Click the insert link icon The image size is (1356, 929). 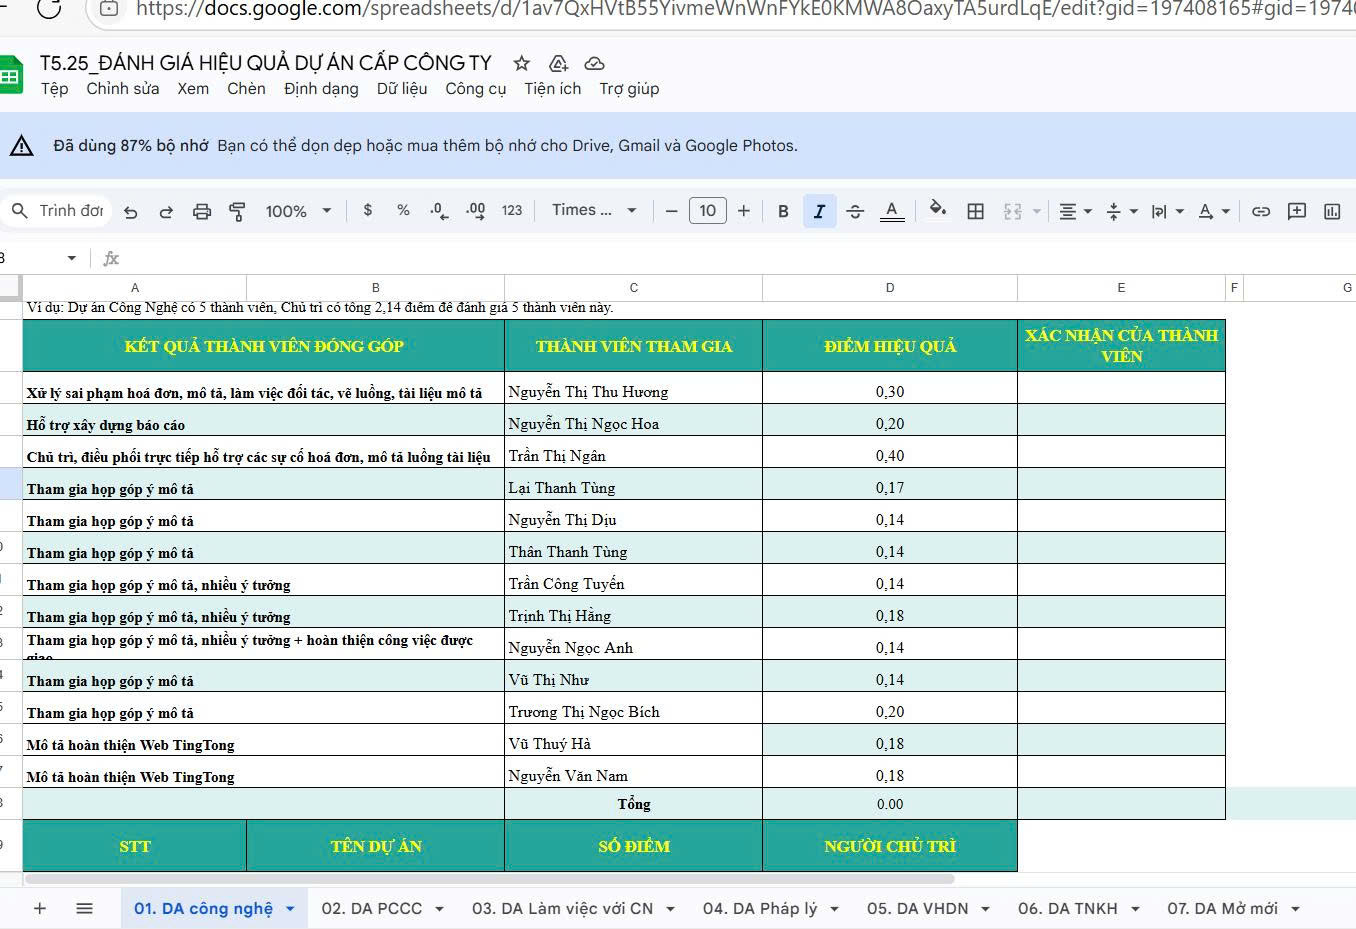point(1261,211)
